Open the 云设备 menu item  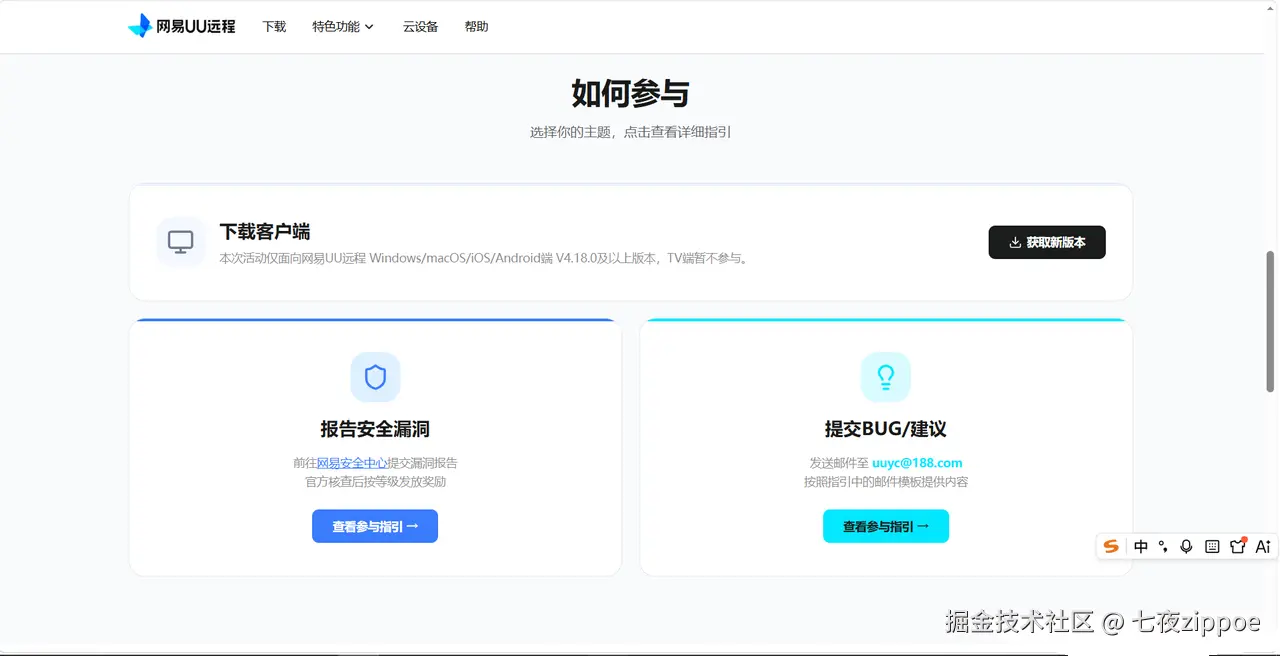[421, 27]
